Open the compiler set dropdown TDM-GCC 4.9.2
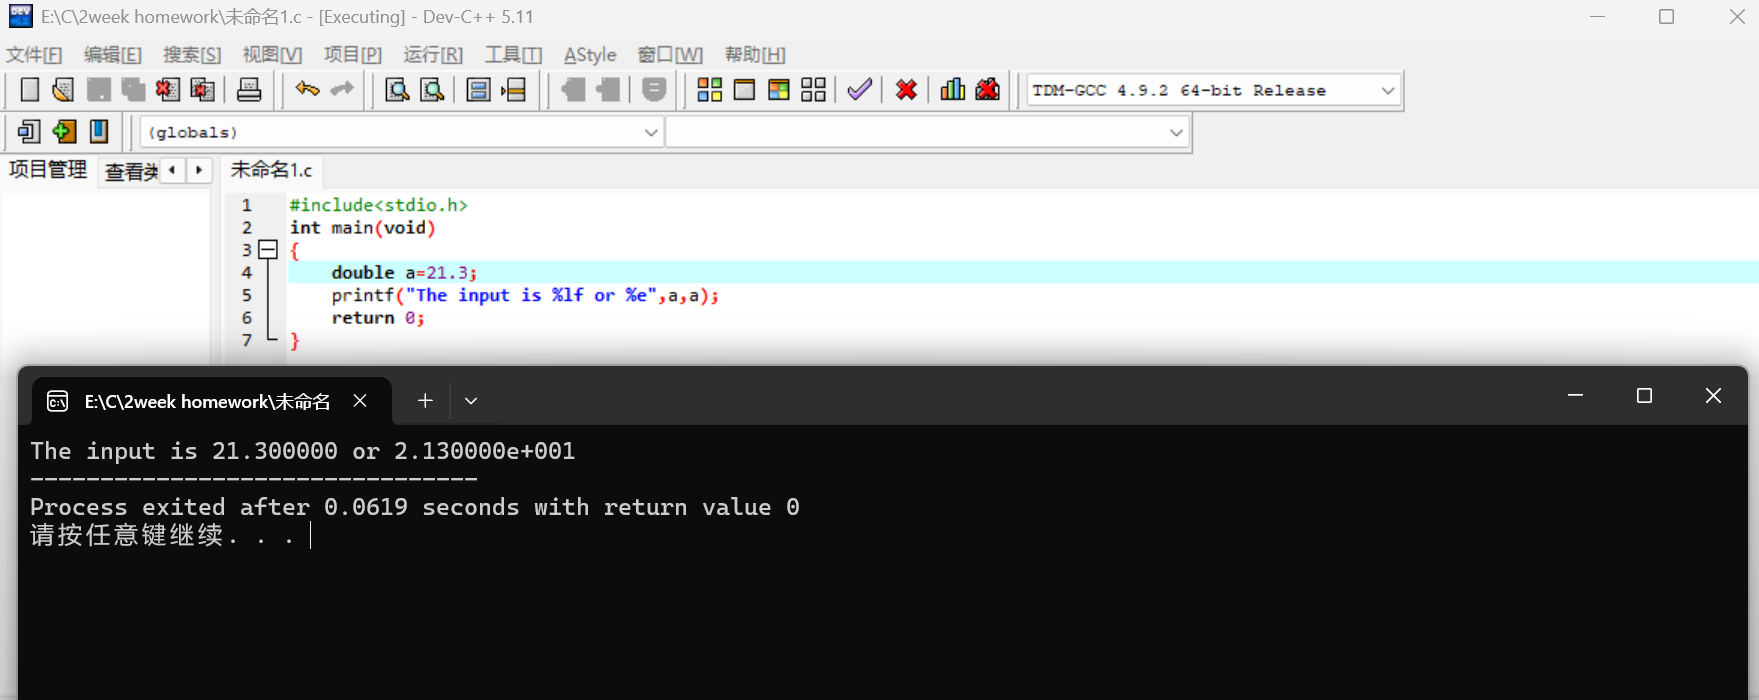 tap(1214, 90)
